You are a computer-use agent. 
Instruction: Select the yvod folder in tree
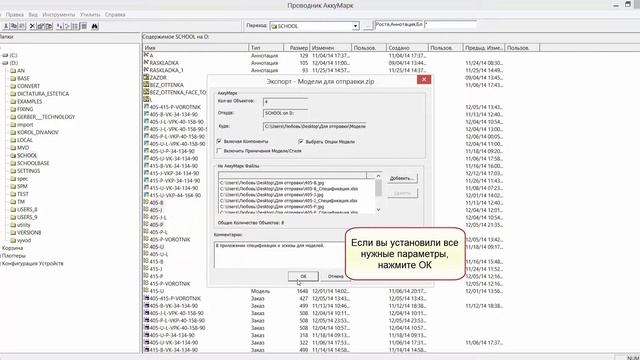[x=24, y=240]
